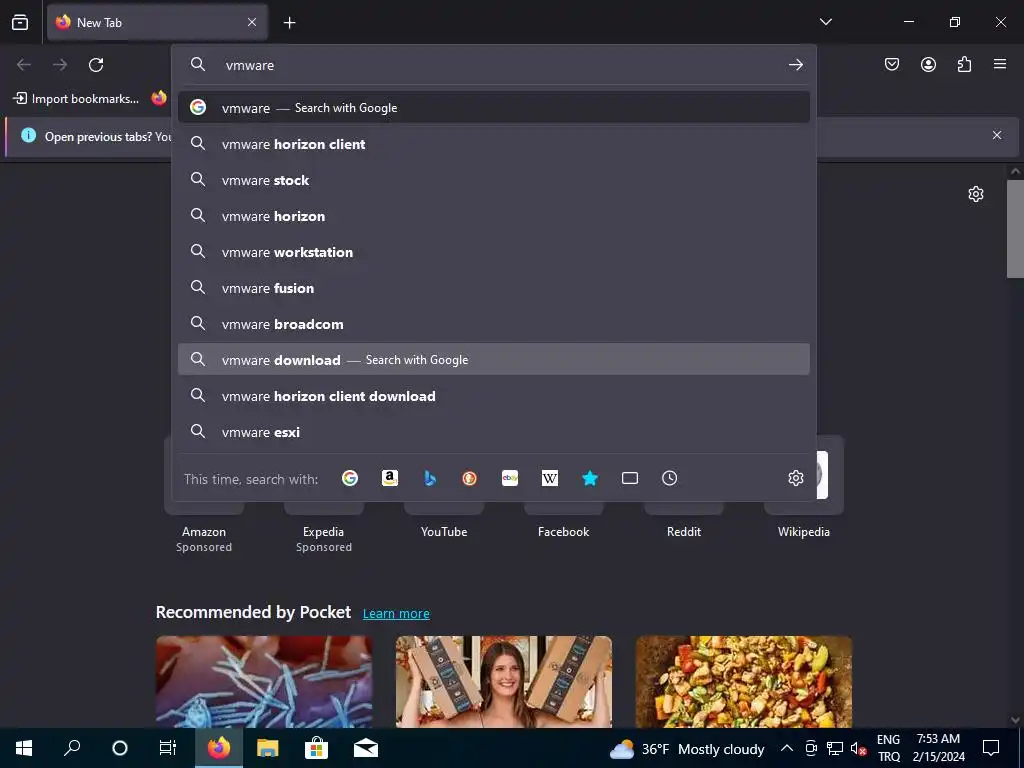The image size is (1024, 768).
Task: Personalize new tab gear icon
Action: 976,194
